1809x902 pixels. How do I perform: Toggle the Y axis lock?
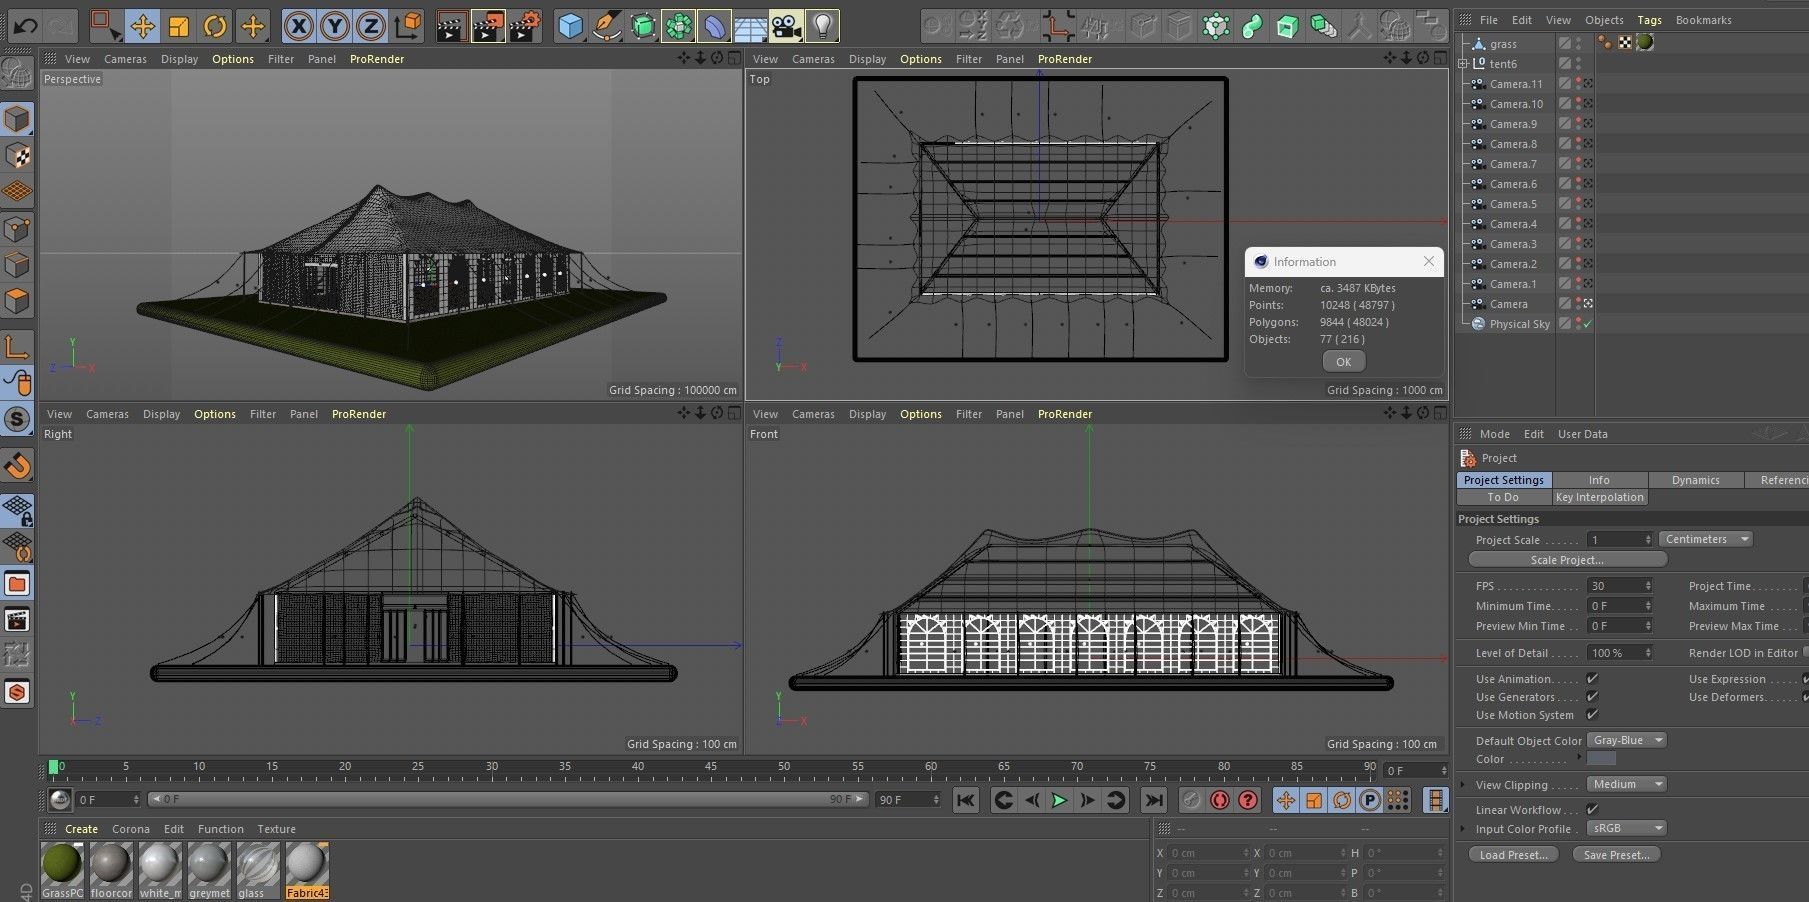click(x=334, y=26)
